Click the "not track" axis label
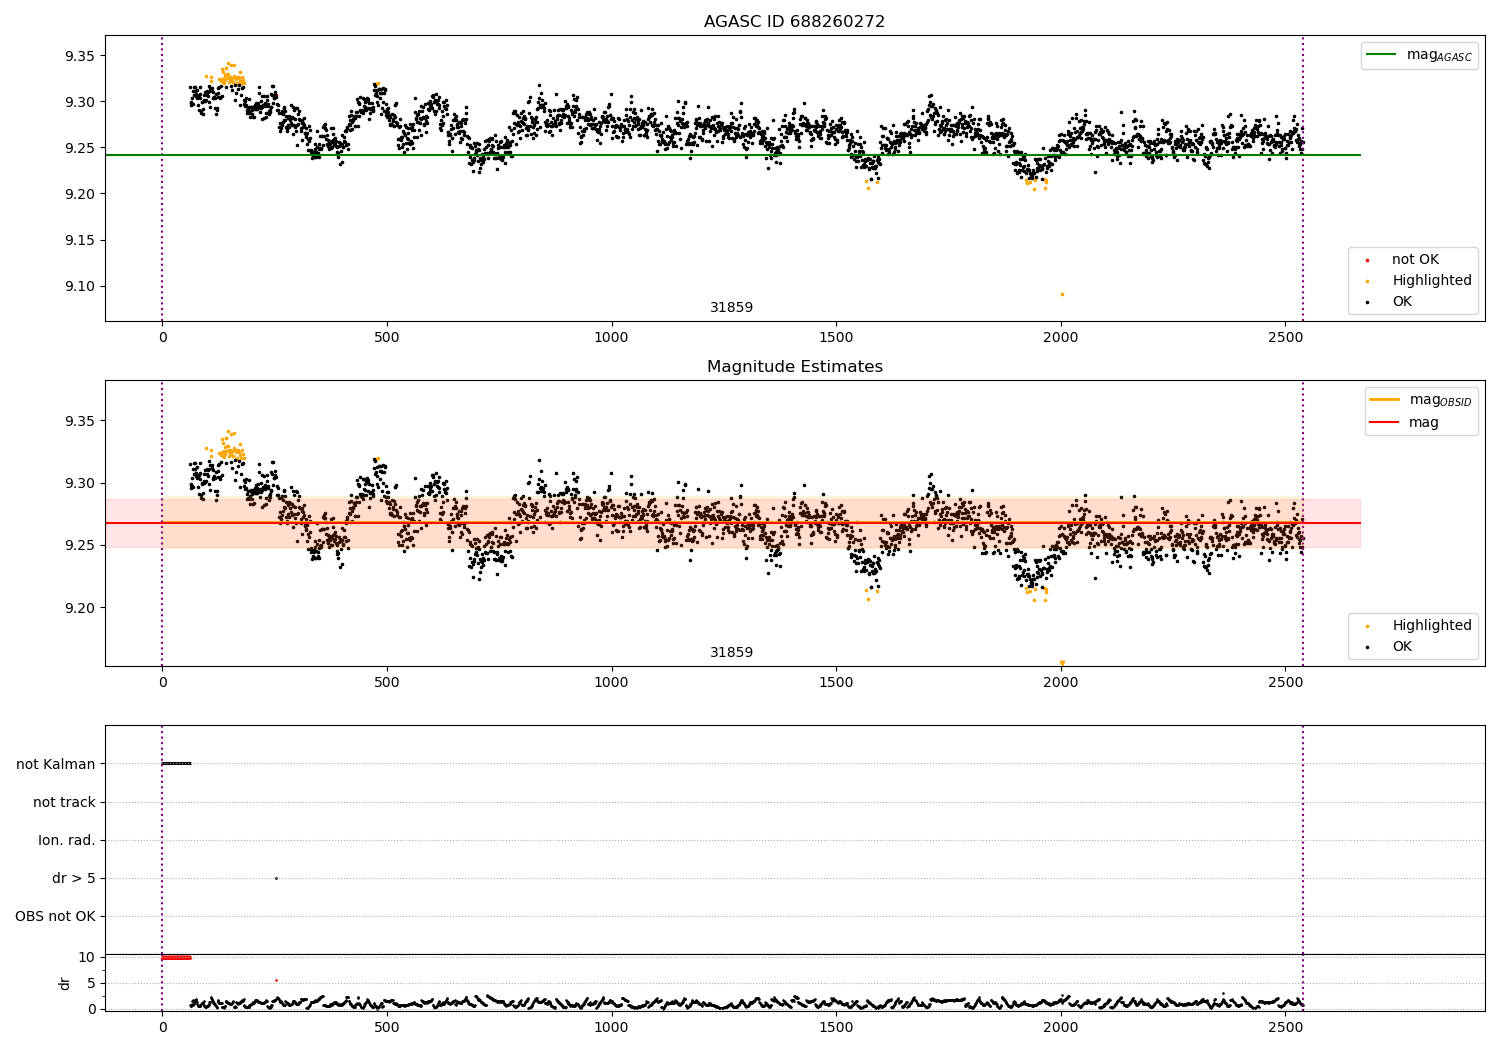The width and height of the screenshot is (1500, 1050). tap(64, 803)
